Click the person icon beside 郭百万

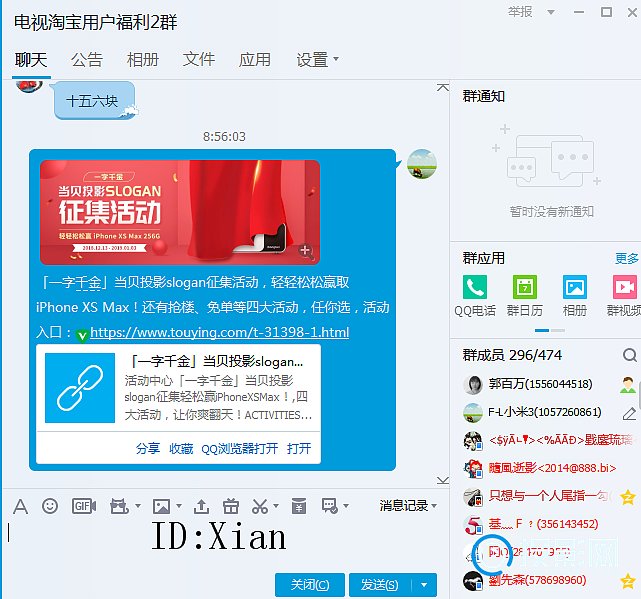click(x=628, y=385)
